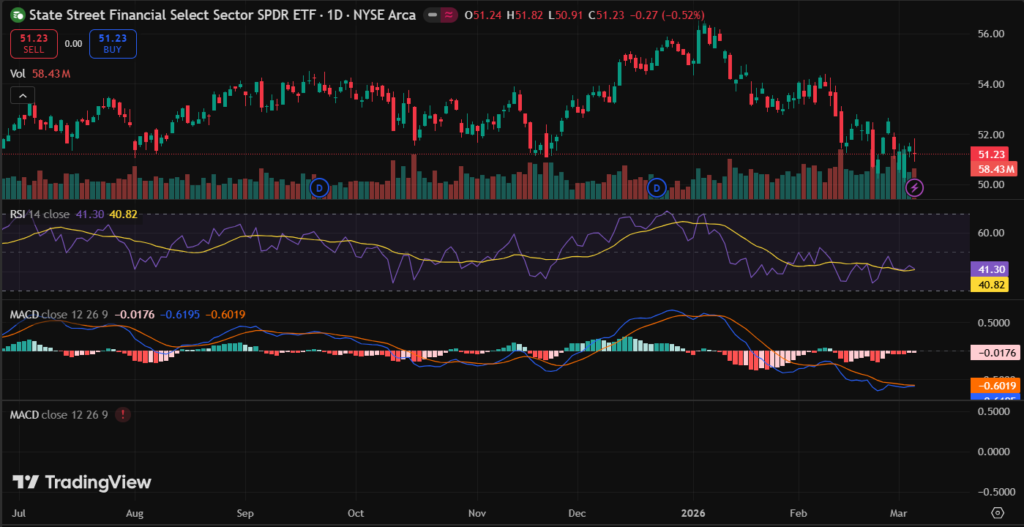The image size is (1024, 527).
Task: Toggle the gray dash pill beside NYSE Arca
Action: coord(430,16)
